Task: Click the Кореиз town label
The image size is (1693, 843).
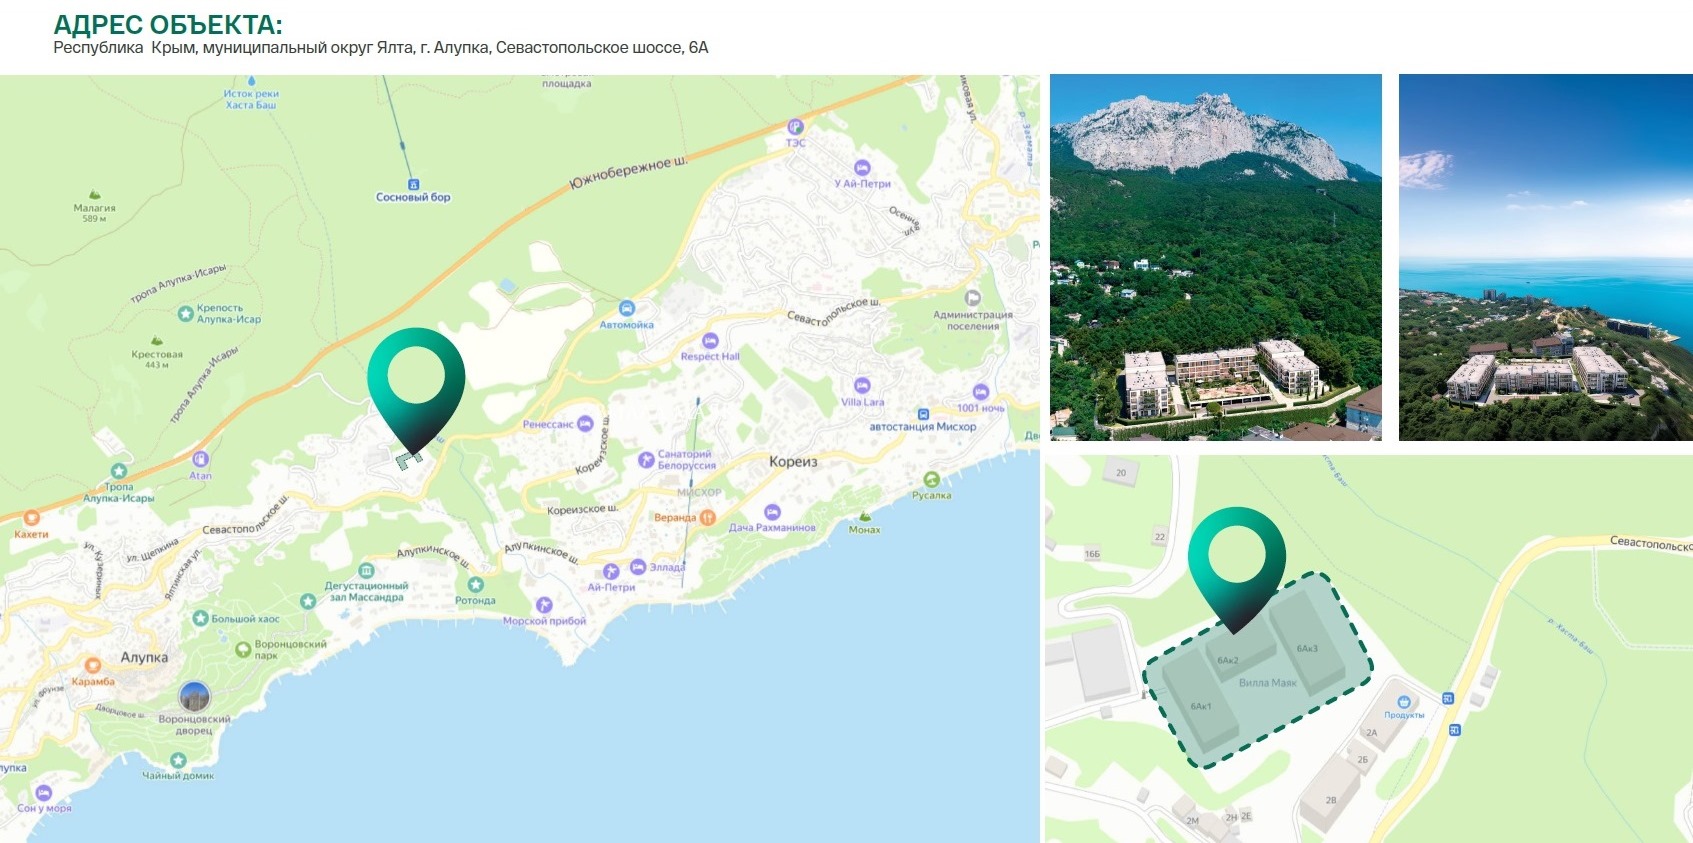Action: coord(793,462)
